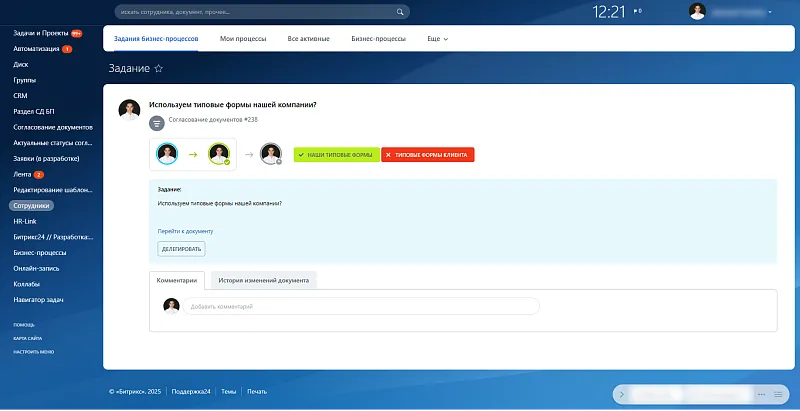Open the user menu dropdown arrow
This screenshot has width=800, height=411.
pyautogui.click(x=770, y=12)
